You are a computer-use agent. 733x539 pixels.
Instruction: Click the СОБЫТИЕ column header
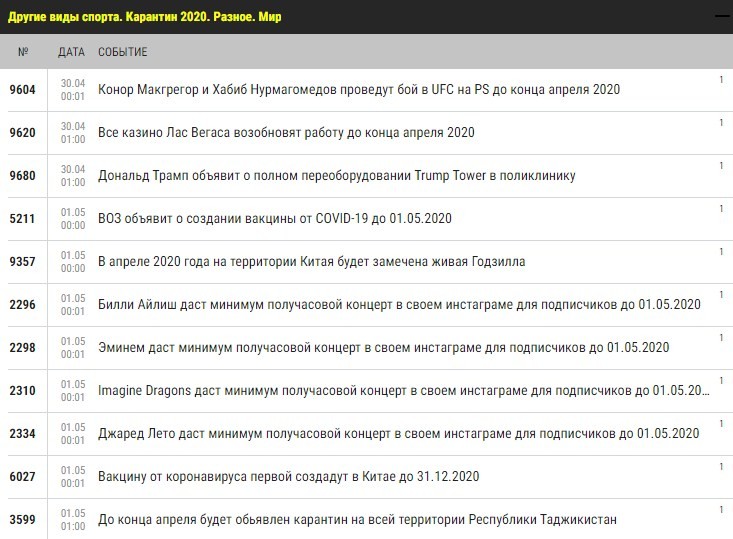[122, 51]
